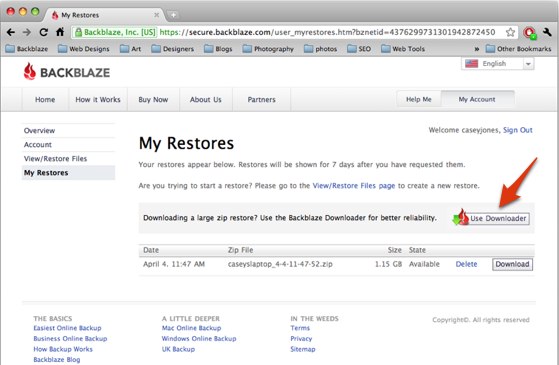The width and height of the screenshot is (559, 365).
Task: Bookmark this page with the star icon
Action: click(510, 32)
